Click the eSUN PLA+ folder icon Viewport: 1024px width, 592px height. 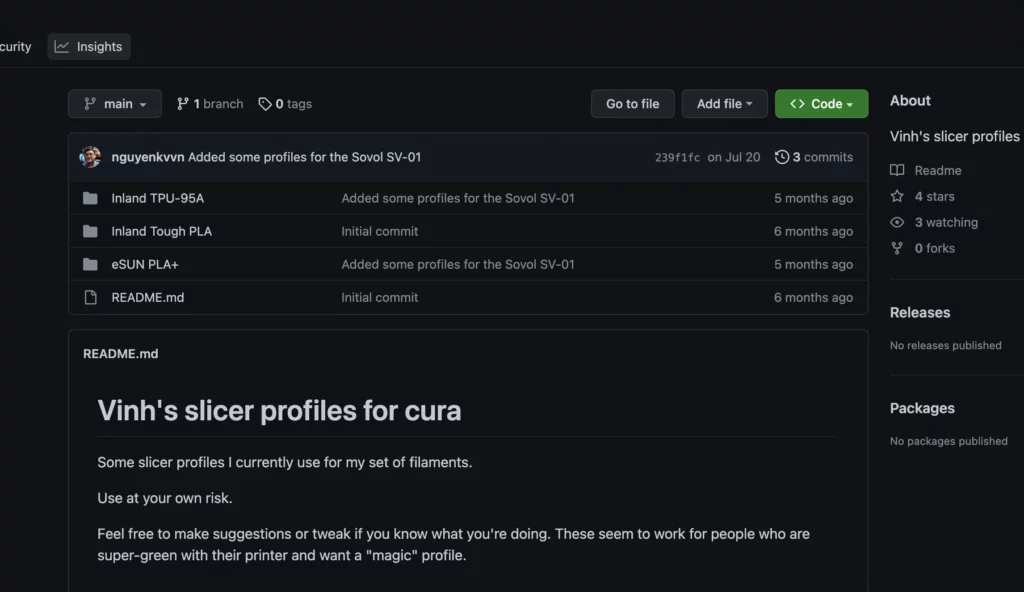[90, 264]
